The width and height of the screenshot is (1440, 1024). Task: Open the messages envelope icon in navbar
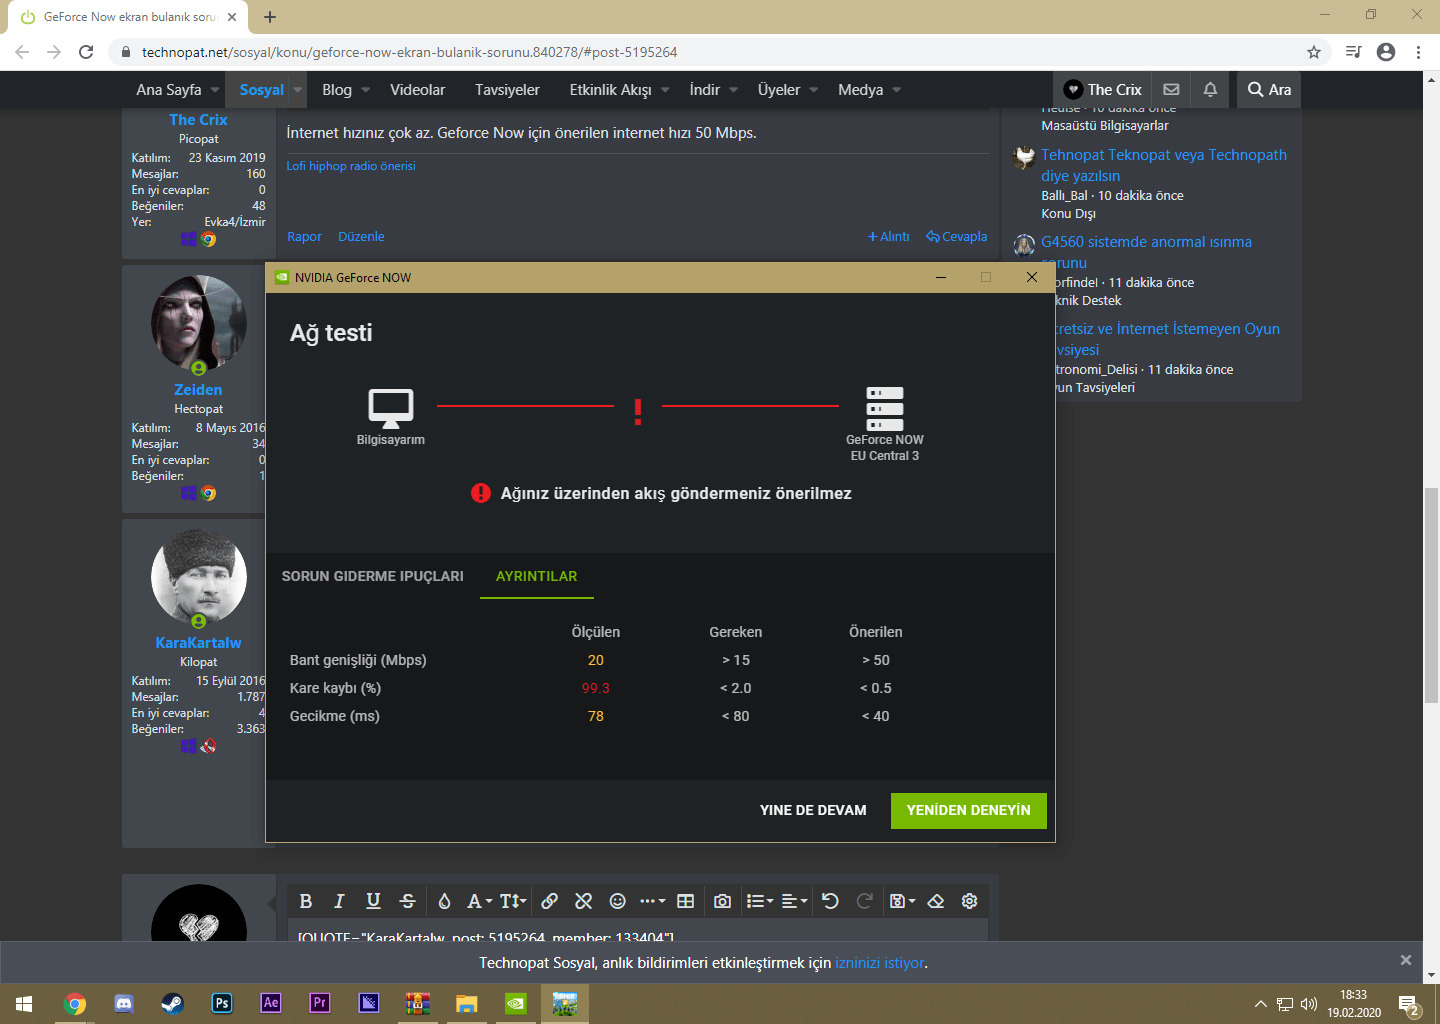1171,89
